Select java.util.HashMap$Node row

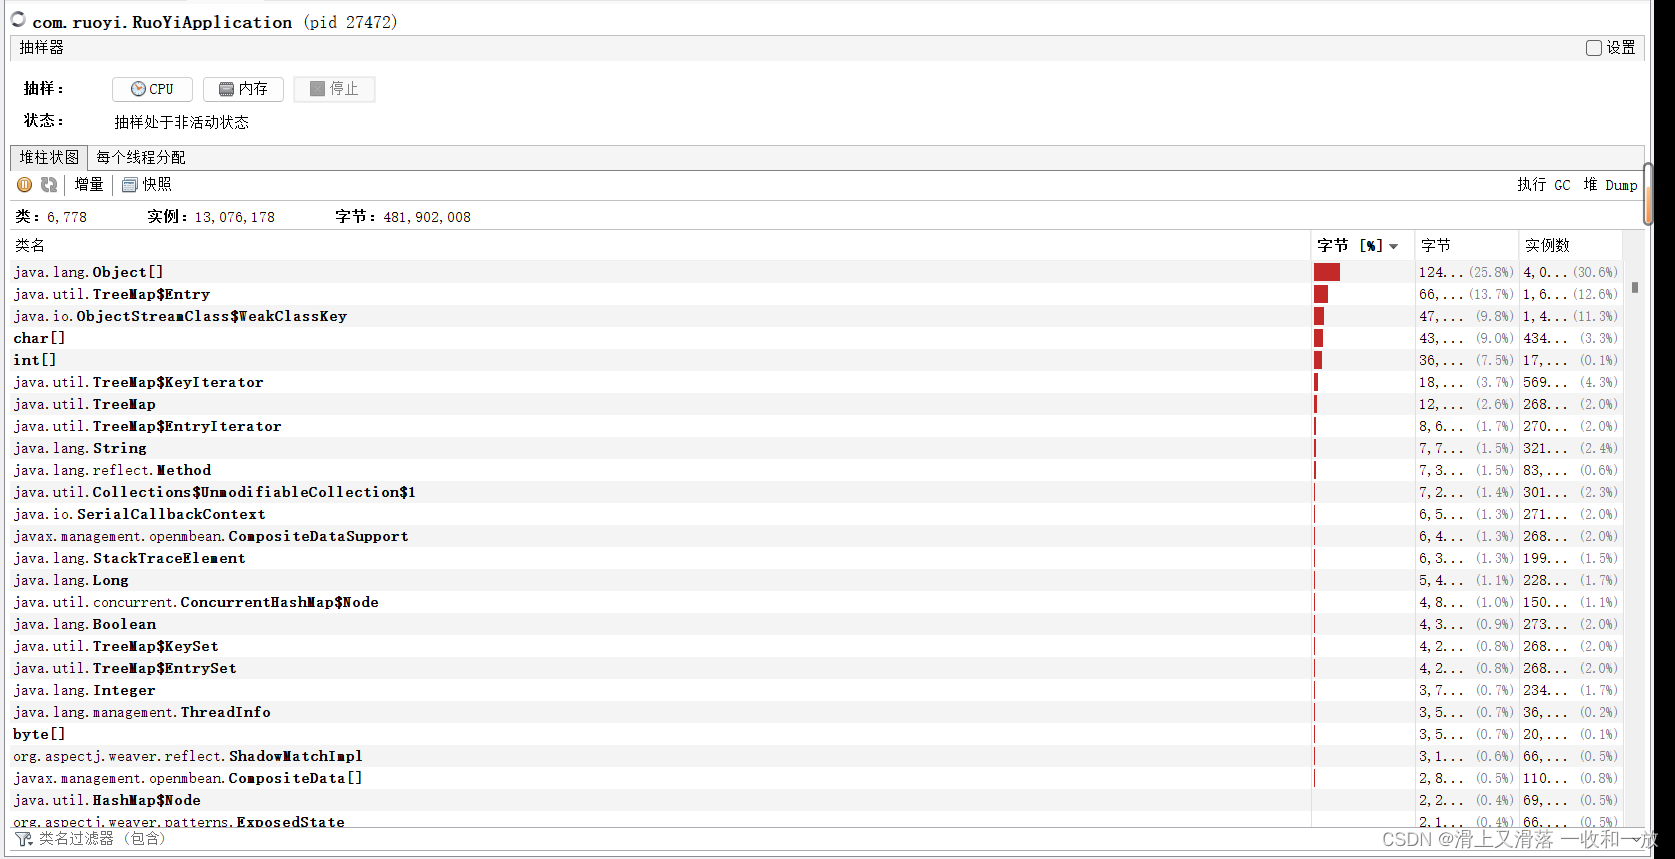[x=816, y=800]
